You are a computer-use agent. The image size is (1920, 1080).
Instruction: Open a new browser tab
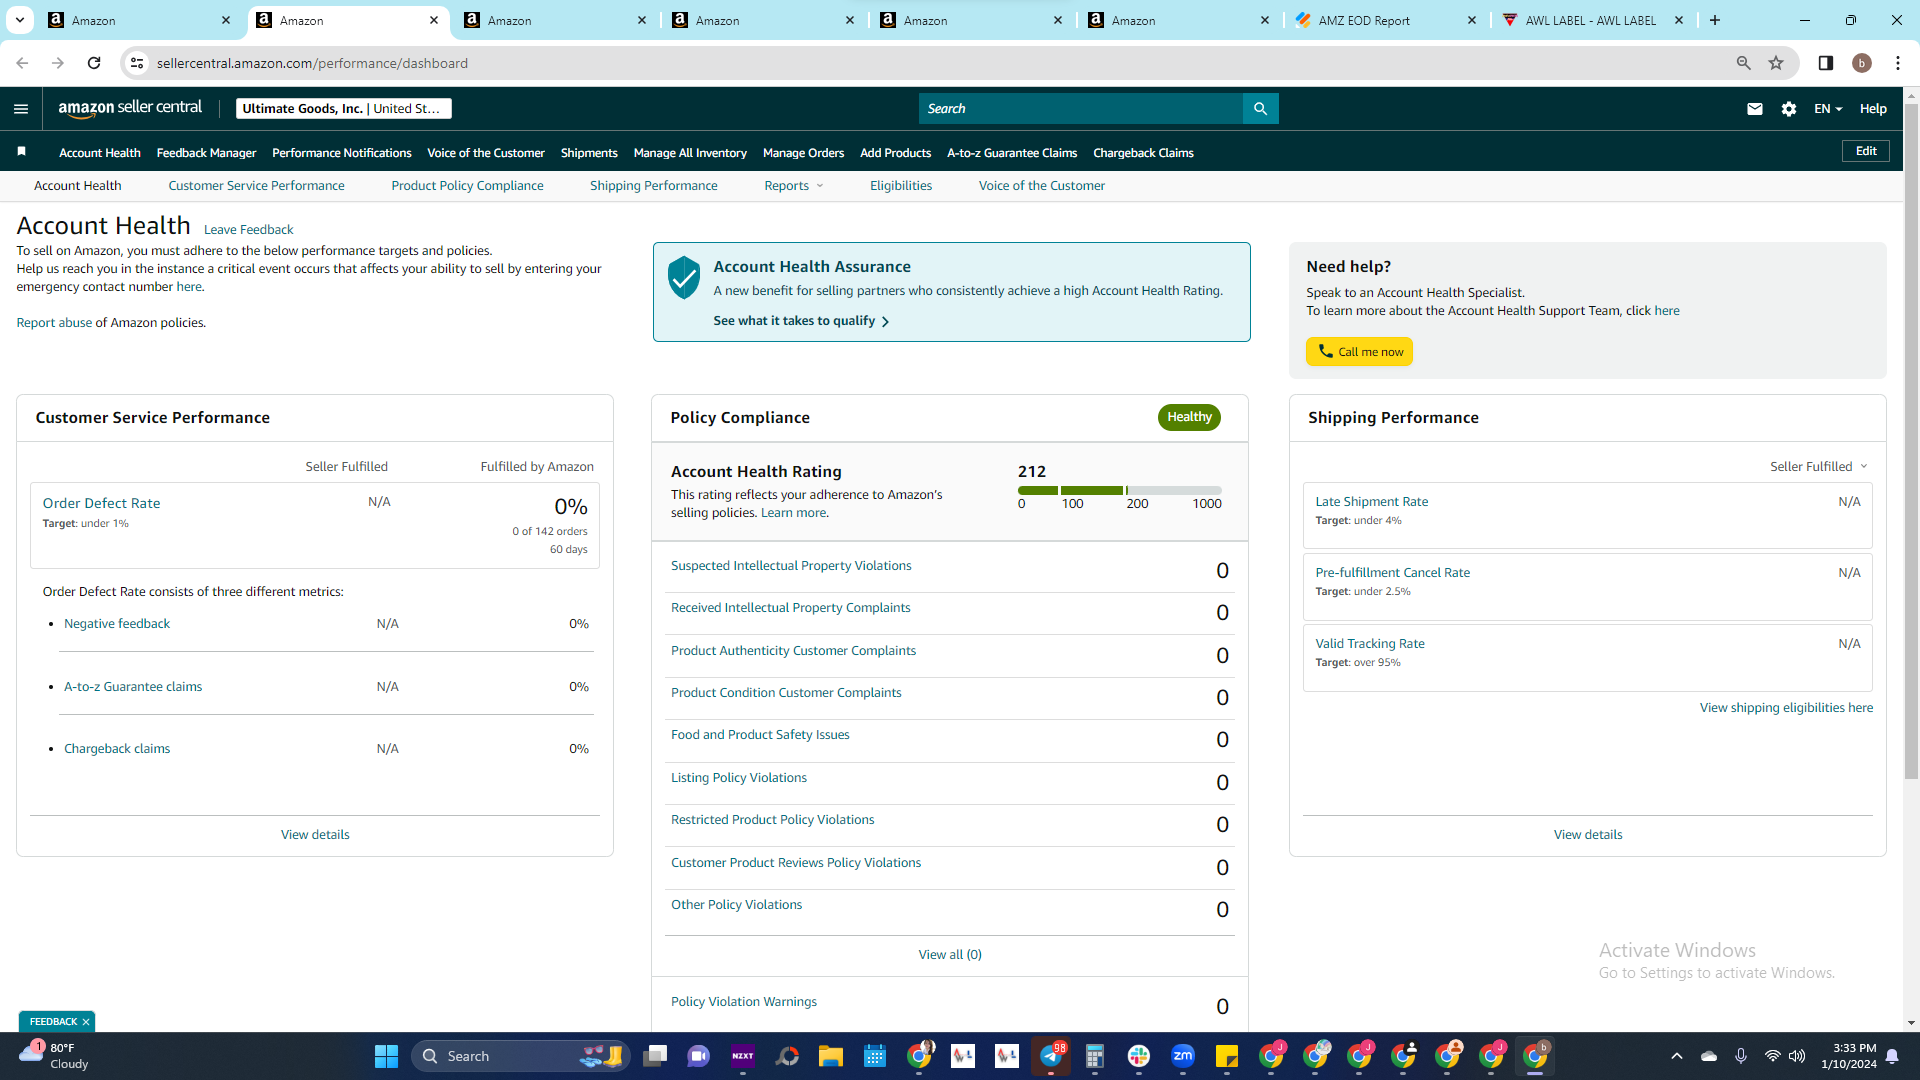tap(1715, 20)
